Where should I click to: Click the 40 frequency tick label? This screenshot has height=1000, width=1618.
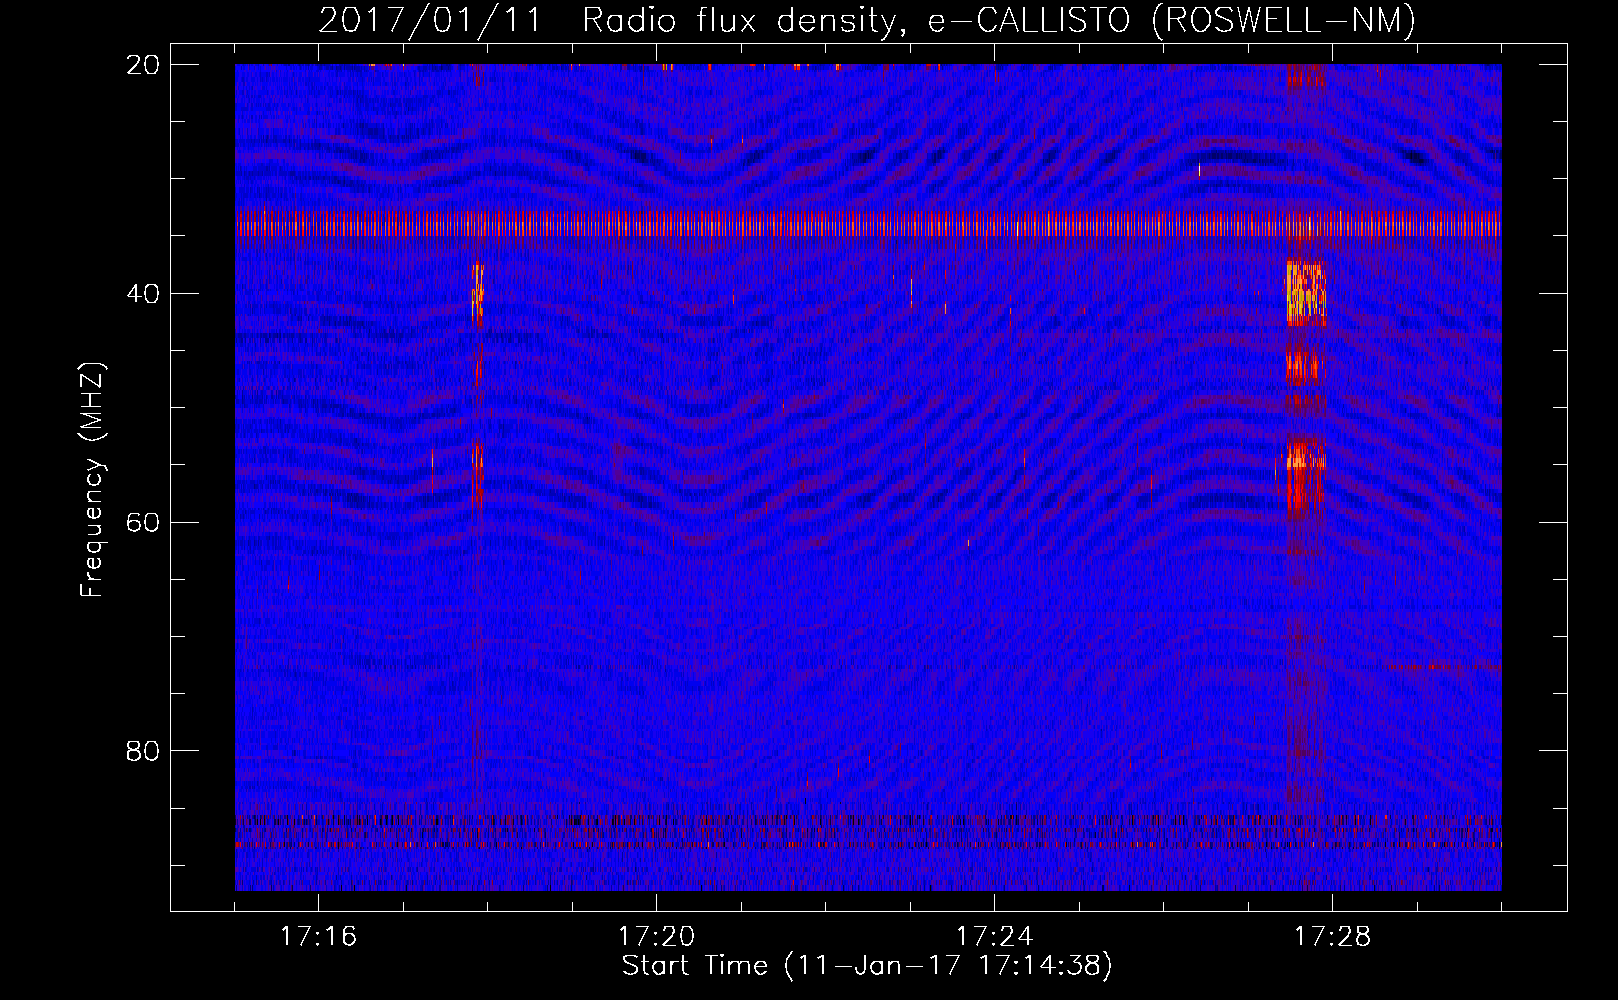pyautogui.click(x=144, y=294)
